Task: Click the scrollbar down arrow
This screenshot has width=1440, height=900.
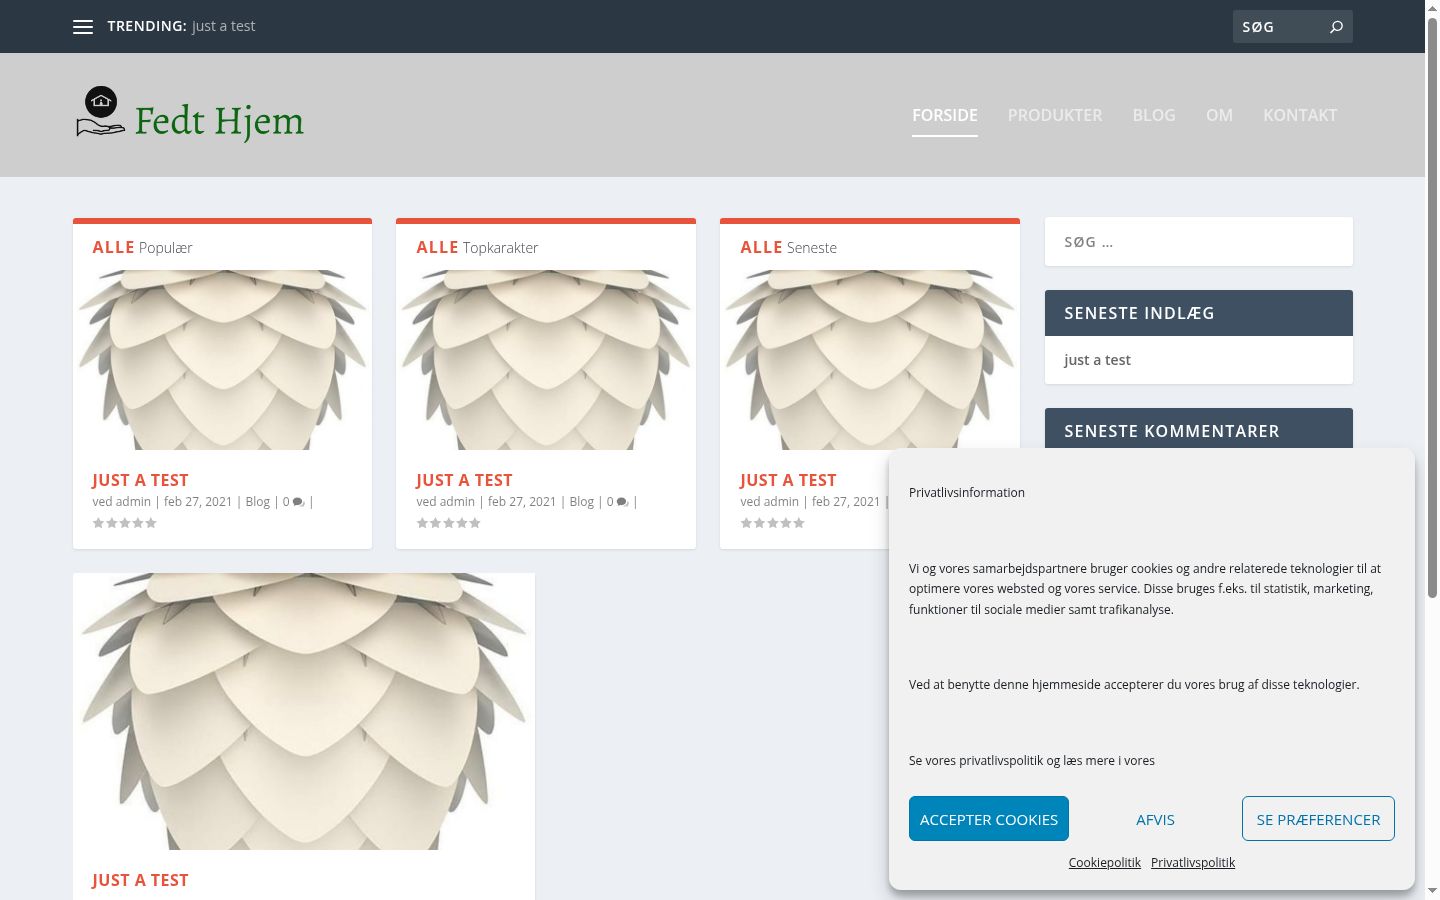Action: 1432,891
